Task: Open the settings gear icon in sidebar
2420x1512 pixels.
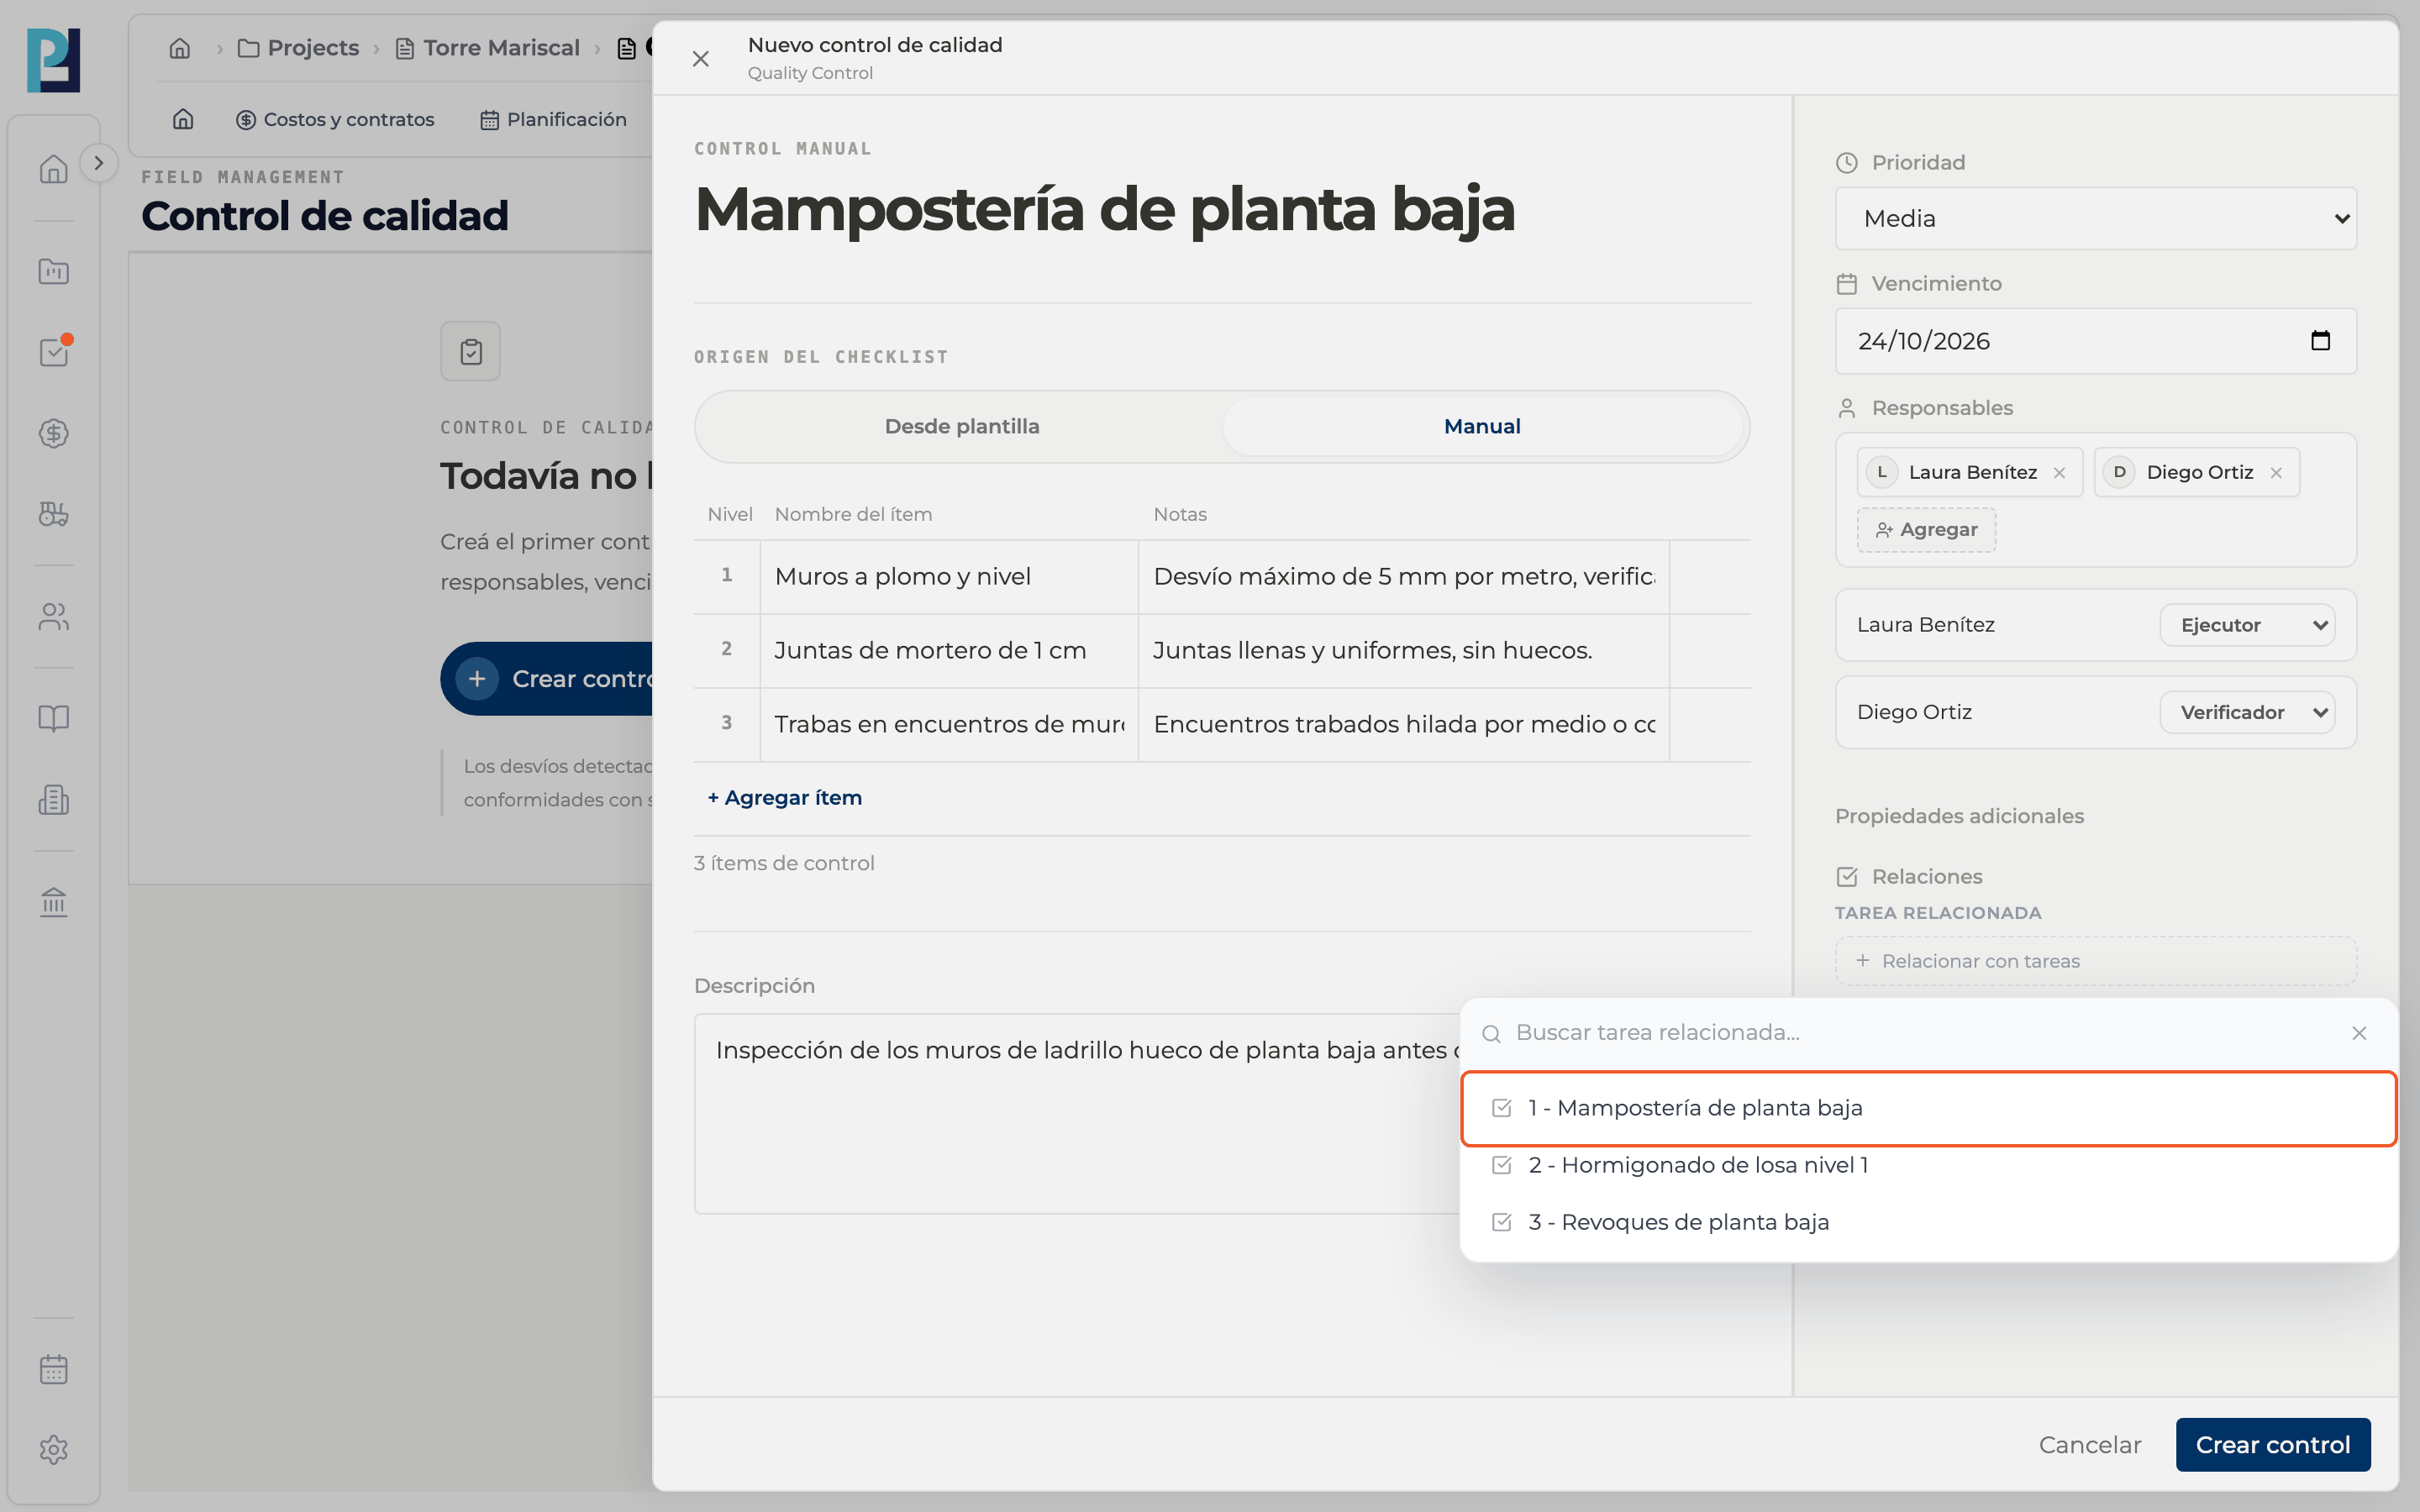Action: pyautogui.click(x=54, y=1450)
